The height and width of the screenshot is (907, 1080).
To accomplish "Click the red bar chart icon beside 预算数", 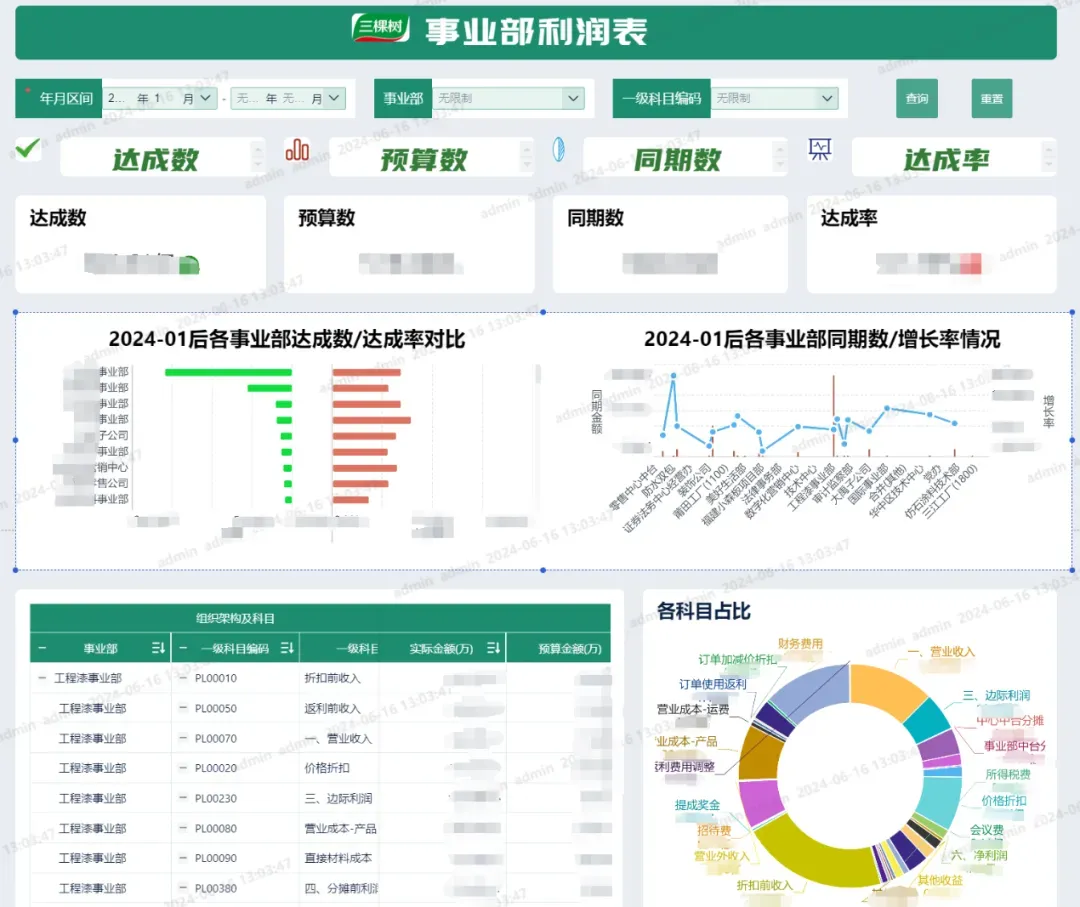I will [x=297, y=149].
